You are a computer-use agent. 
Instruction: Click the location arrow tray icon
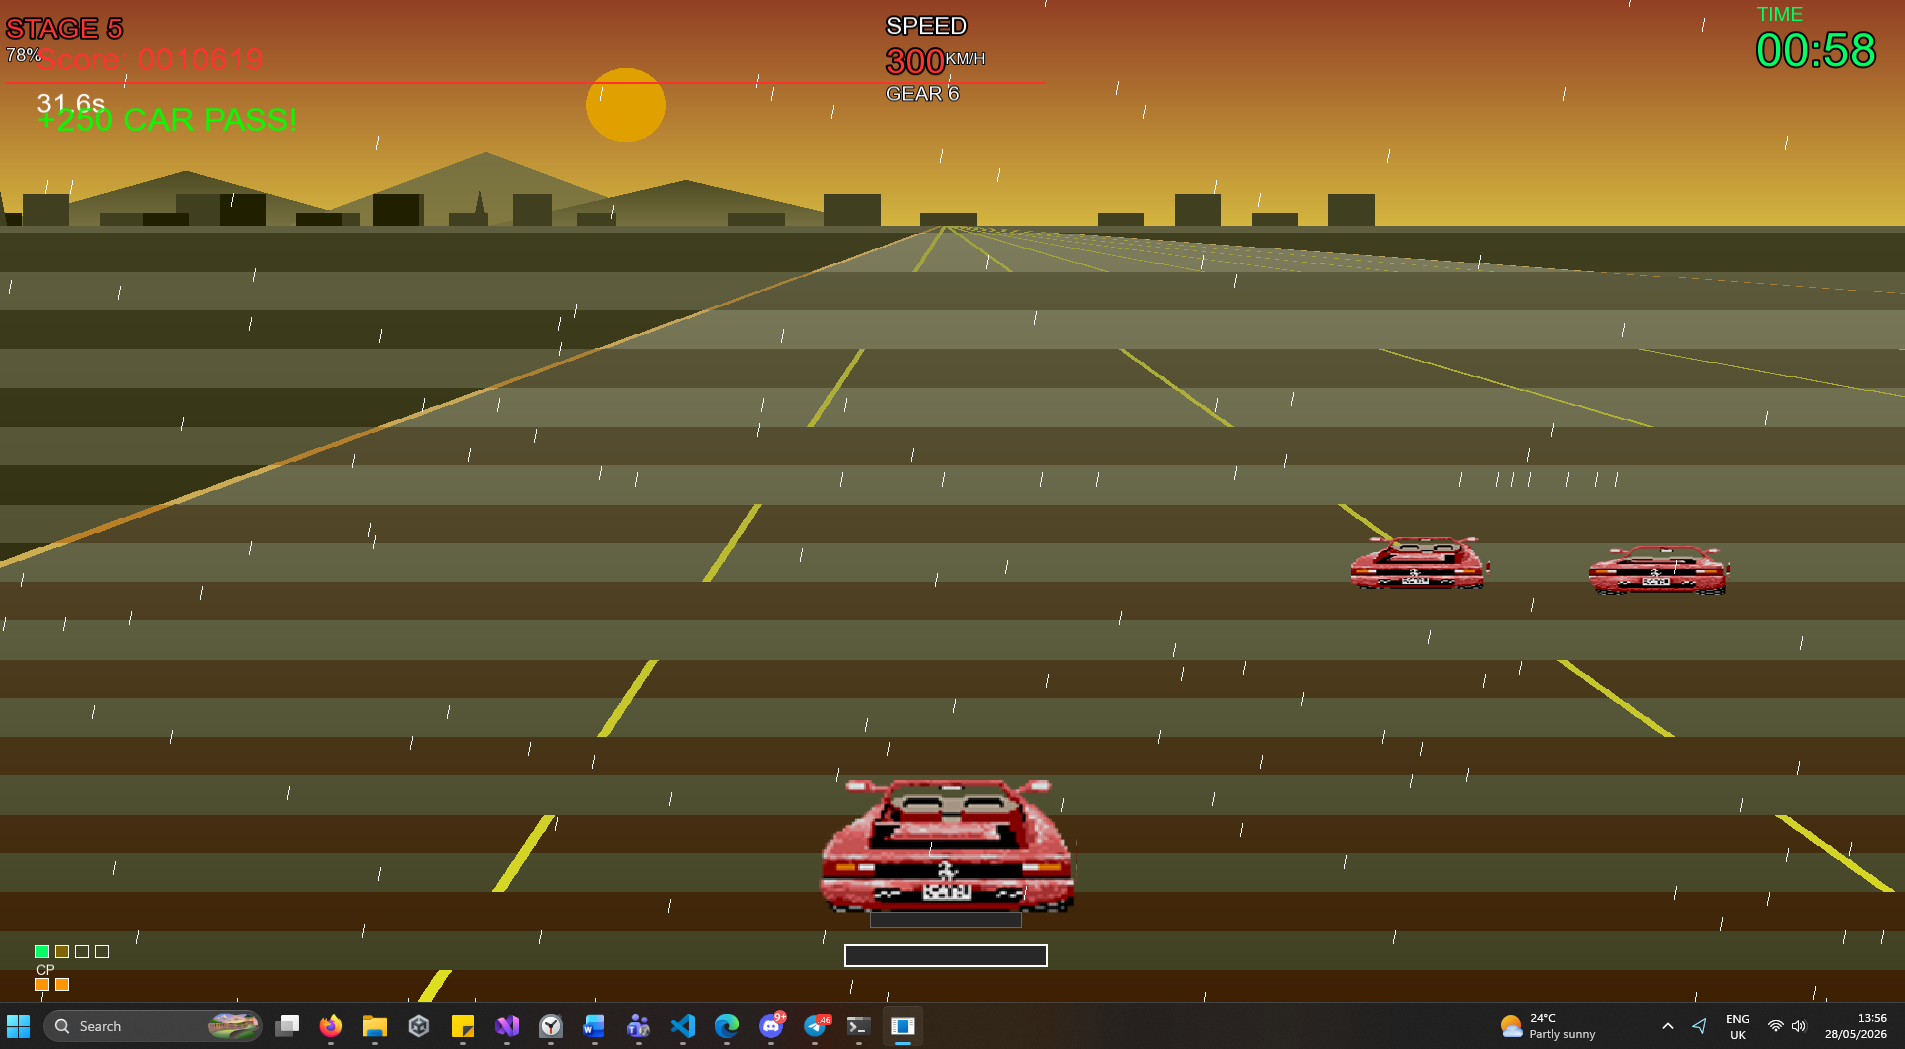click(1699, 1026)
